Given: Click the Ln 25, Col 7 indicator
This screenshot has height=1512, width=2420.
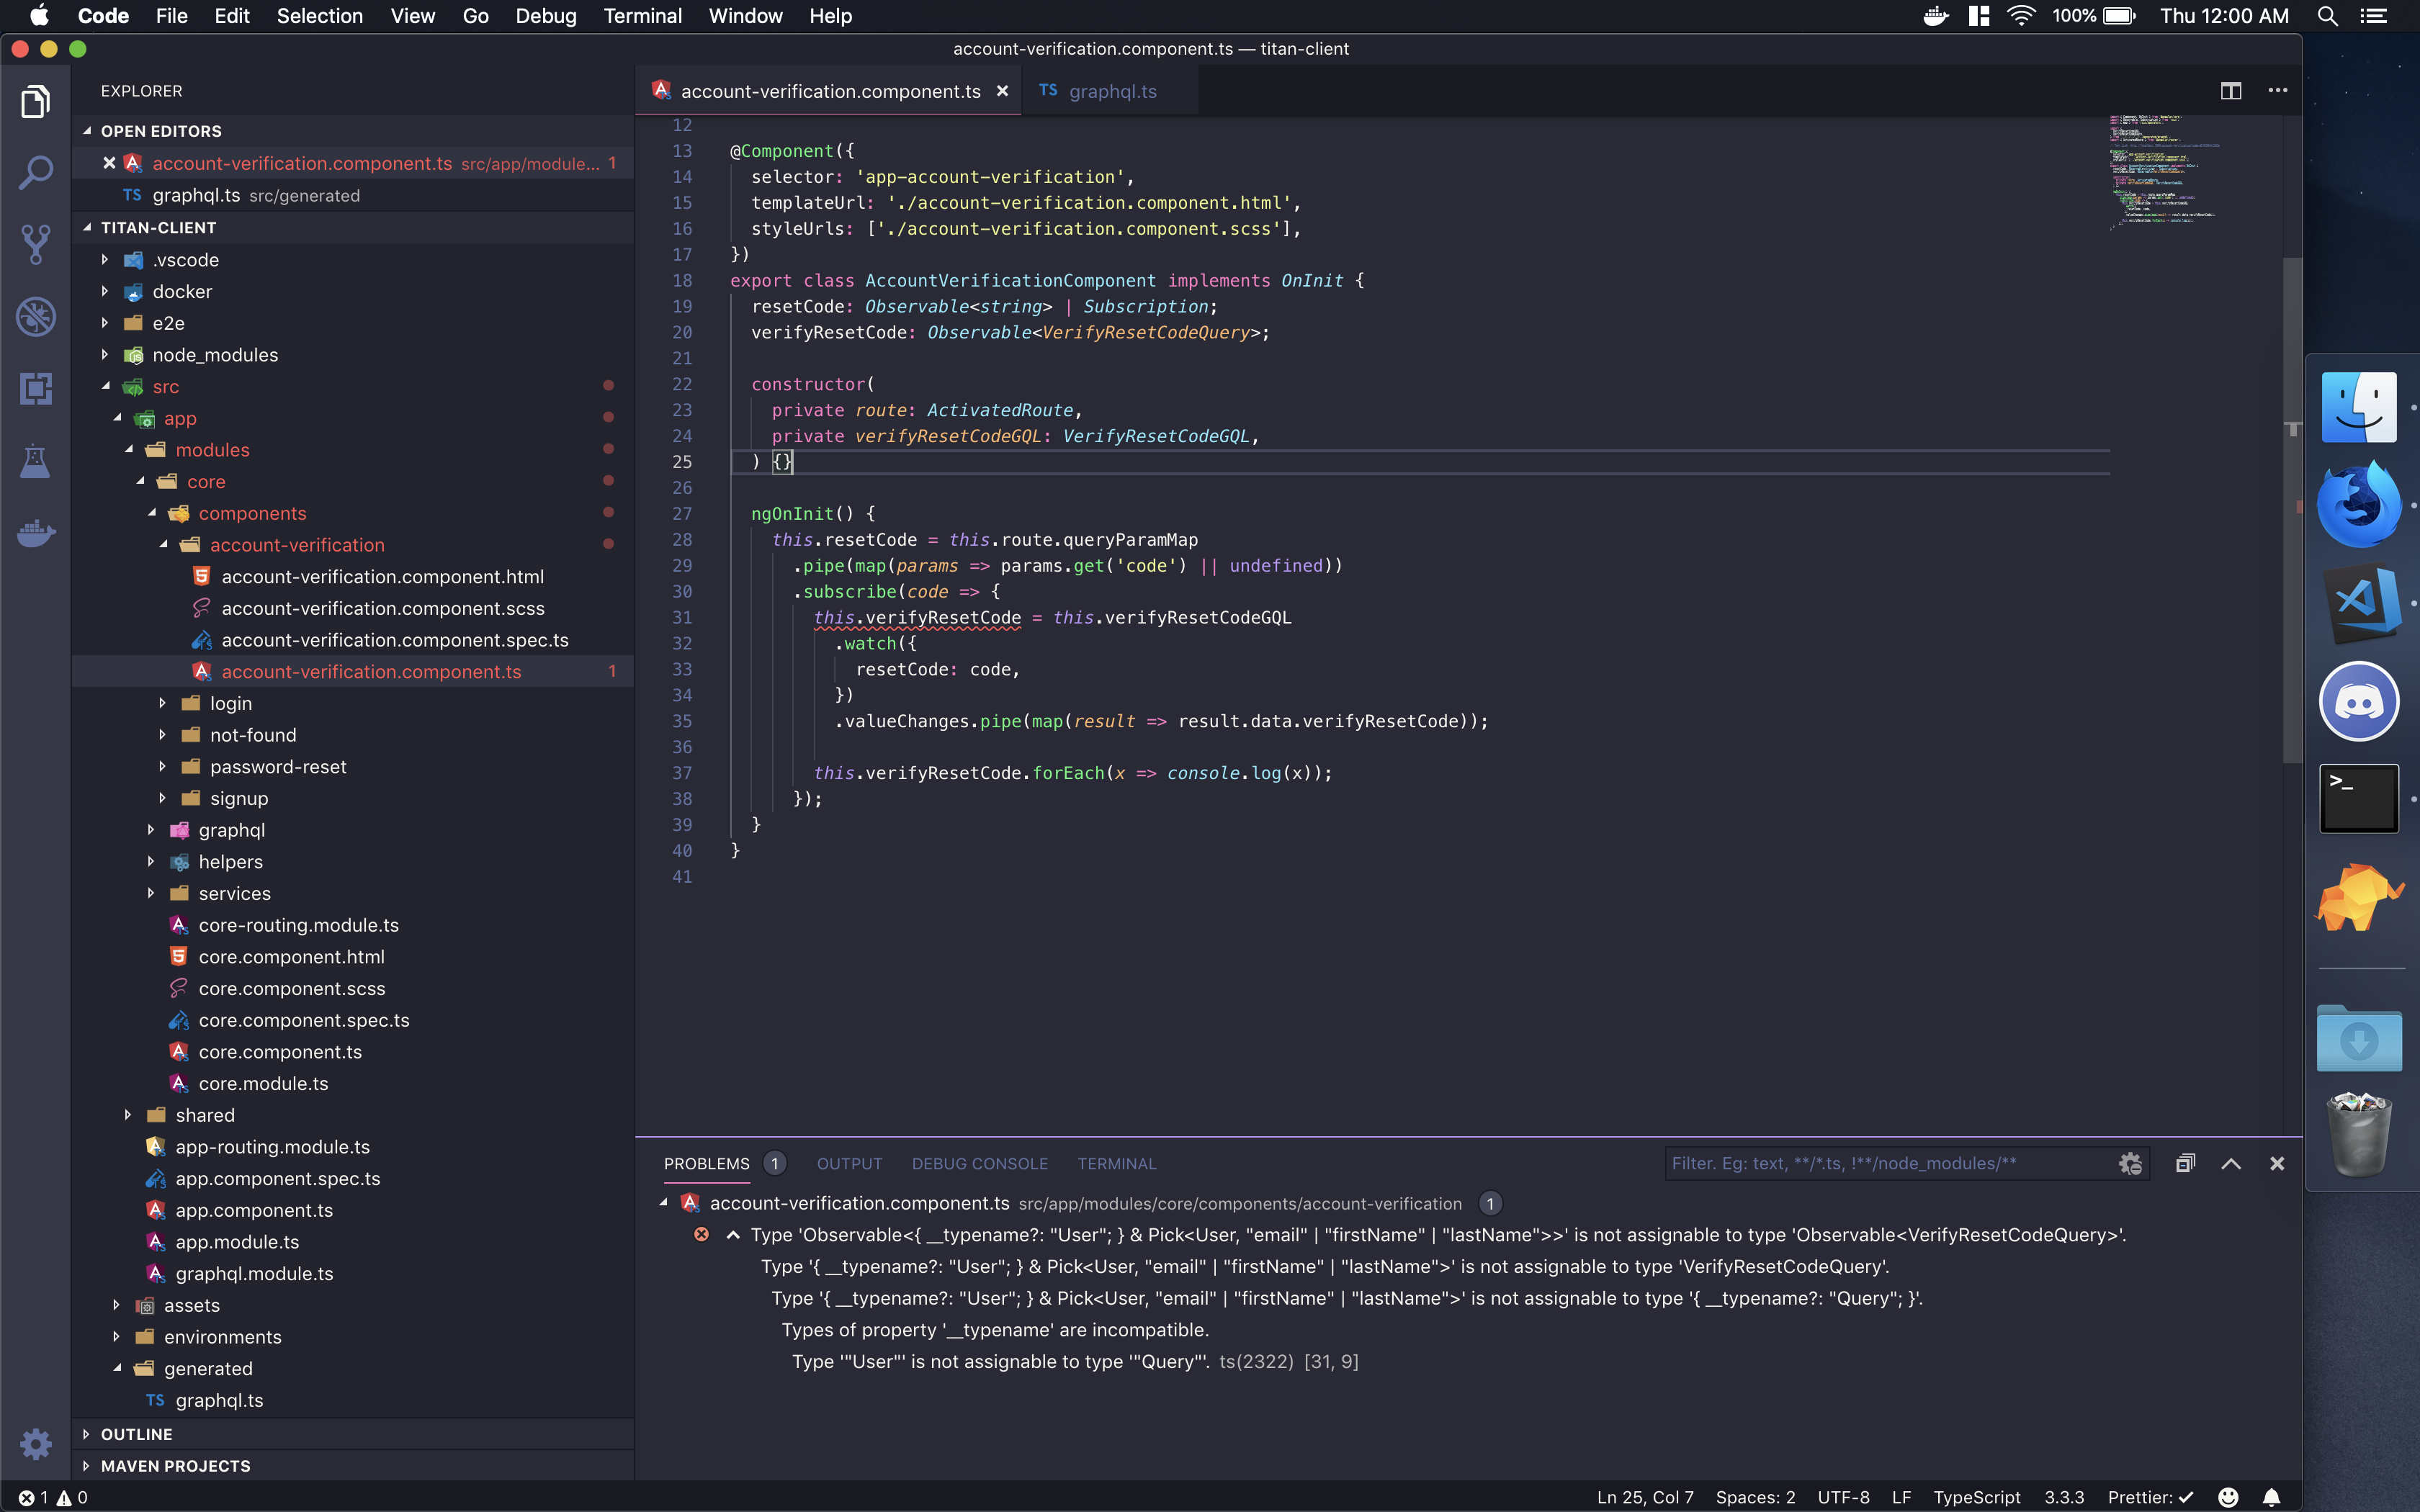Looking at the screenshot, I should pos(1644,1496).
